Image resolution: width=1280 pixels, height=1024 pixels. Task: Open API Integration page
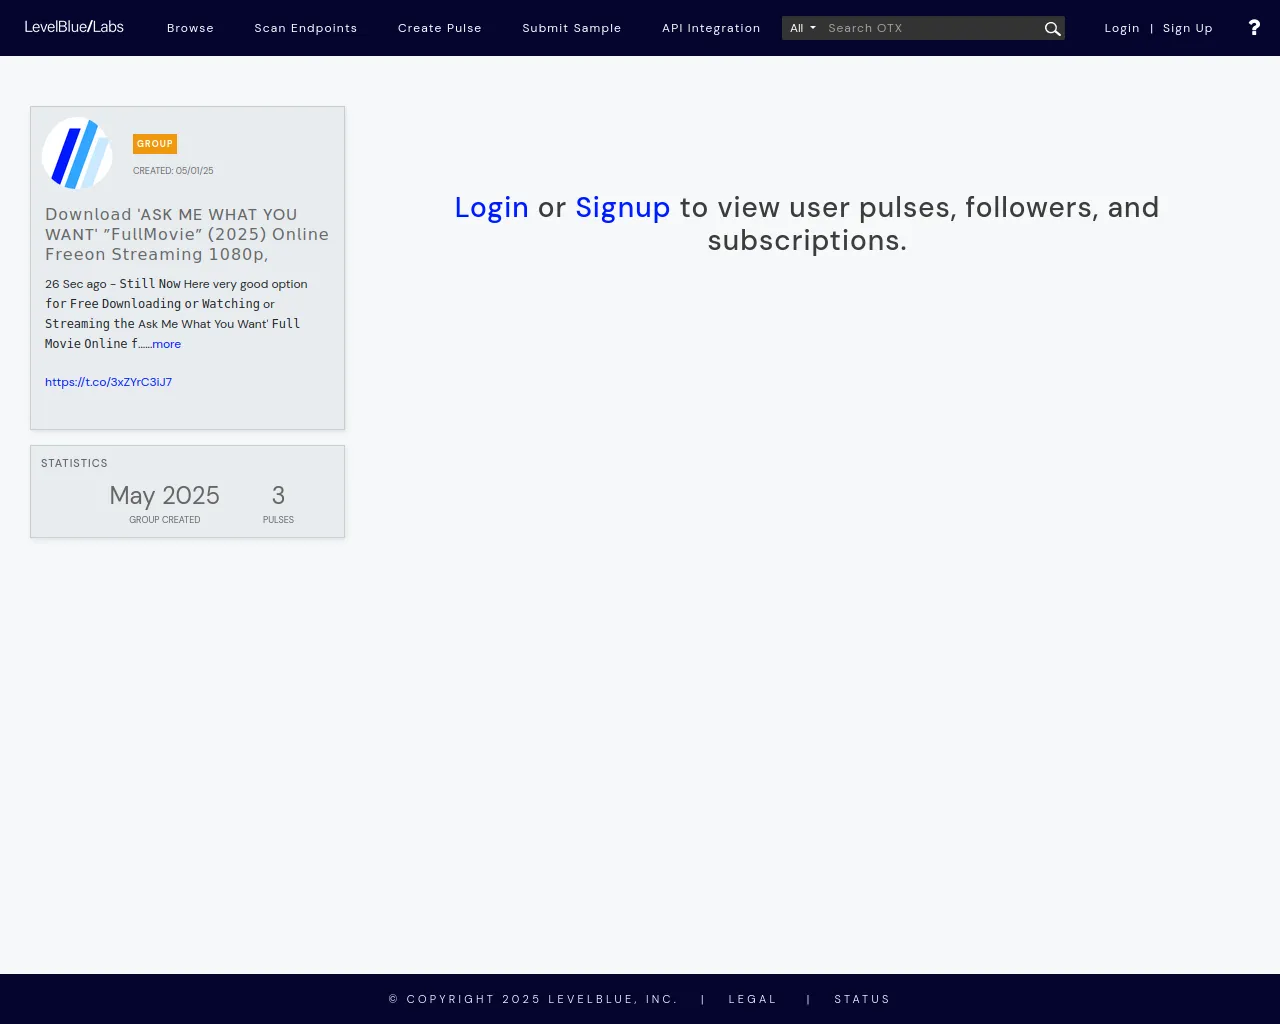711,28
